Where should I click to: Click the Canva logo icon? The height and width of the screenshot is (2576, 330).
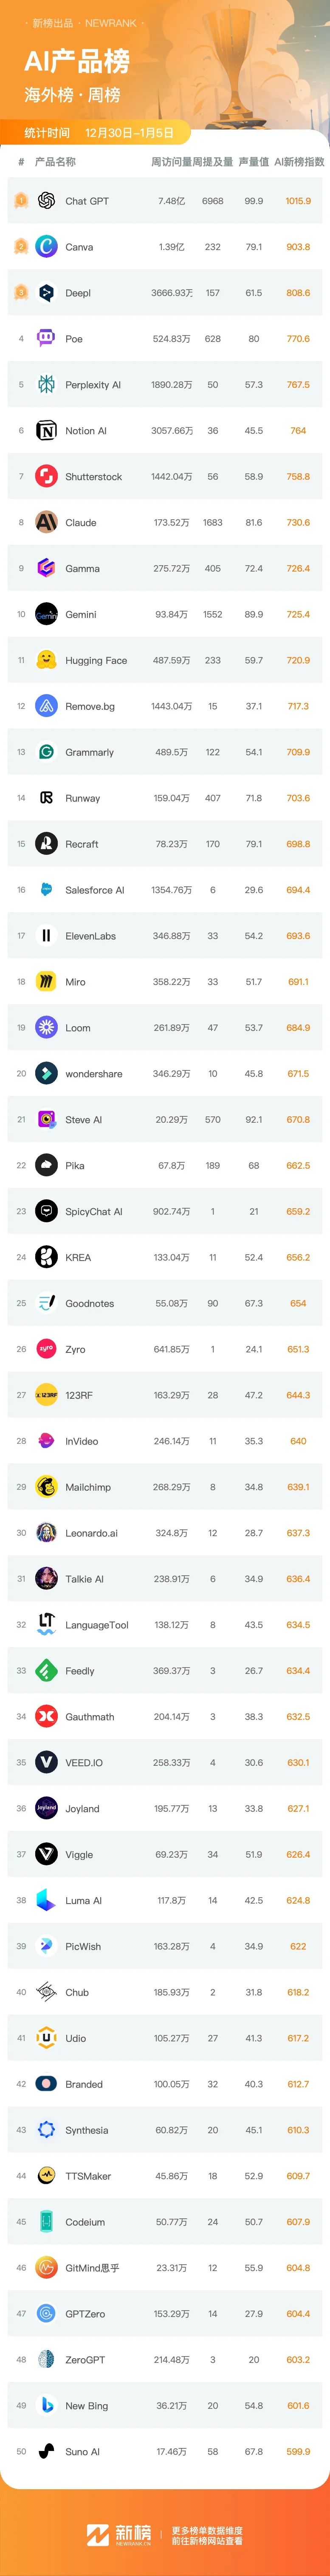pyautogui.click(x=46, y=247)
